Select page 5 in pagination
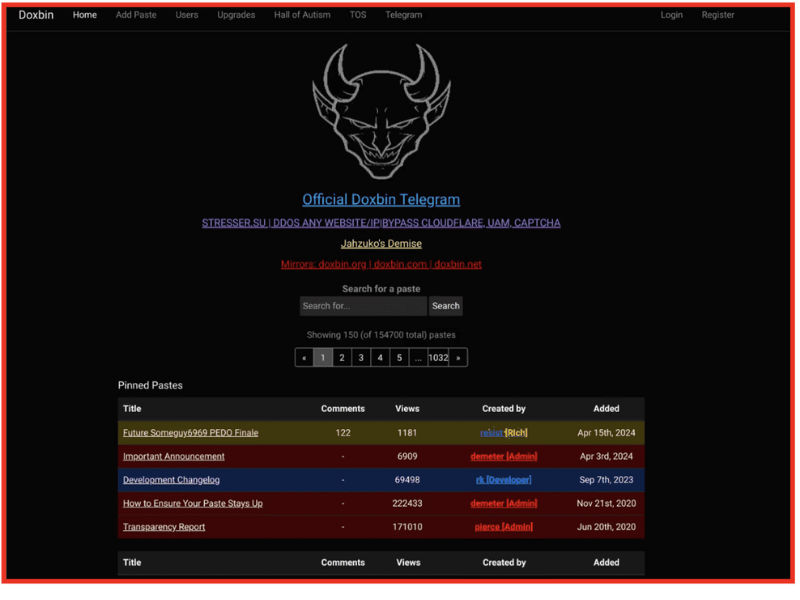Viewport: 800px width, 600px height. click(x=399, y=358)
